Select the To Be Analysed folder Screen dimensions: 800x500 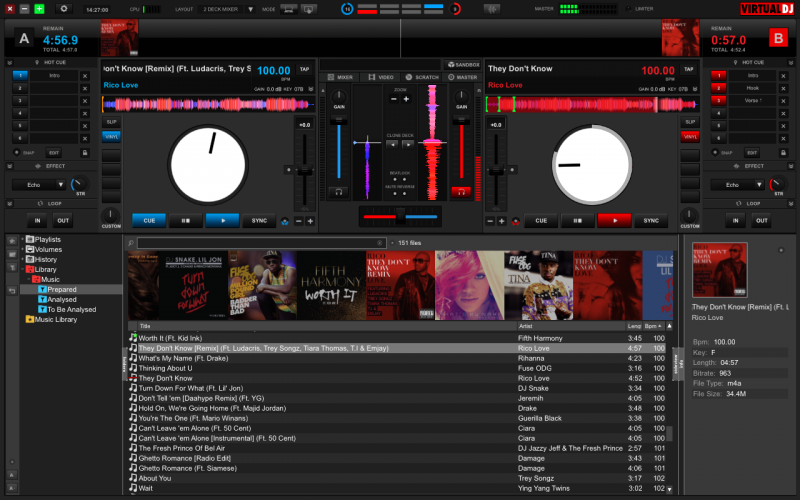[71, 309]
